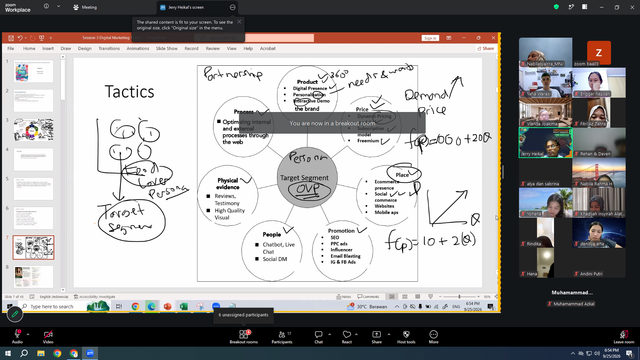The image size is (640, 360).
Task: Open Insert tab in shared PowerPoint
Action: coord(48,48)
